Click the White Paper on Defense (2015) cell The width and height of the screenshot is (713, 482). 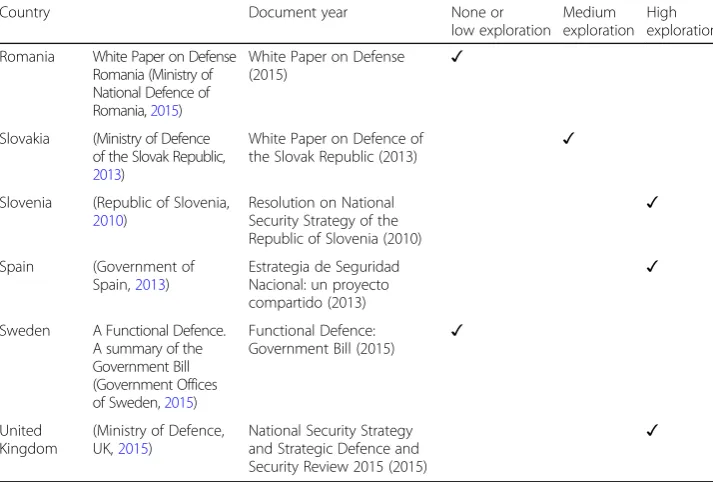(326, 65)
